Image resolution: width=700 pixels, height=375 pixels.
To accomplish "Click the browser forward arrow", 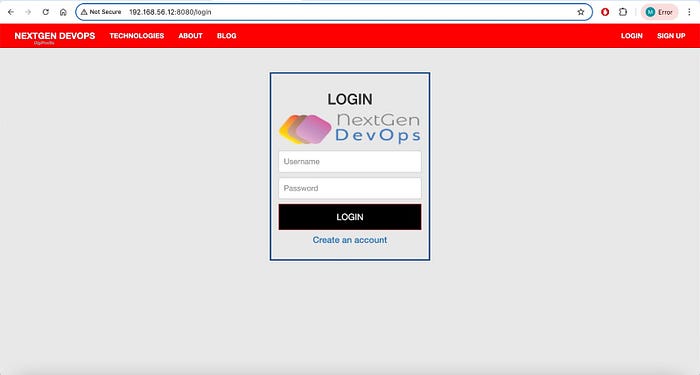I will point(28,12).
